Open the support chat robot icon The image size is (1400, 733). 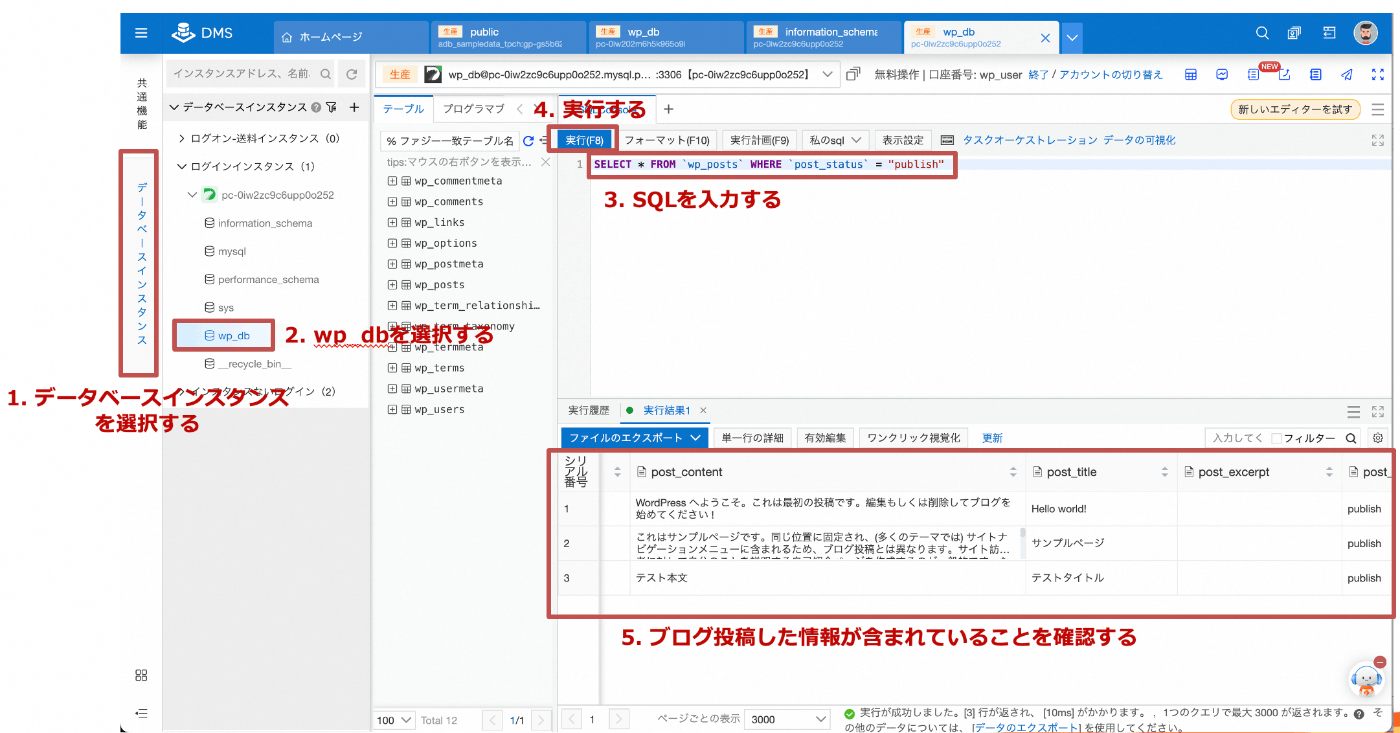click(1367, 680)
